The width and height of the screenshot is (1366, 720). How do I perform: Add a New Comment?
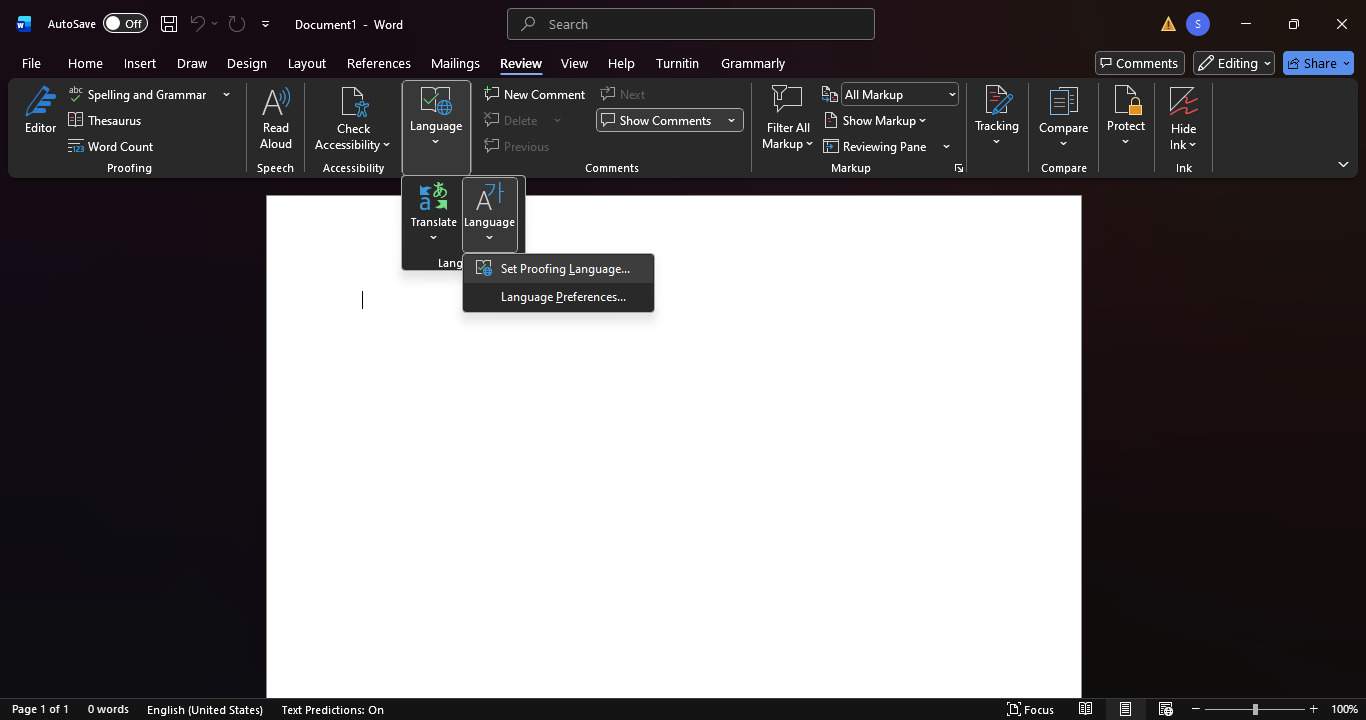pyautogui.click(x=534, y=95)
